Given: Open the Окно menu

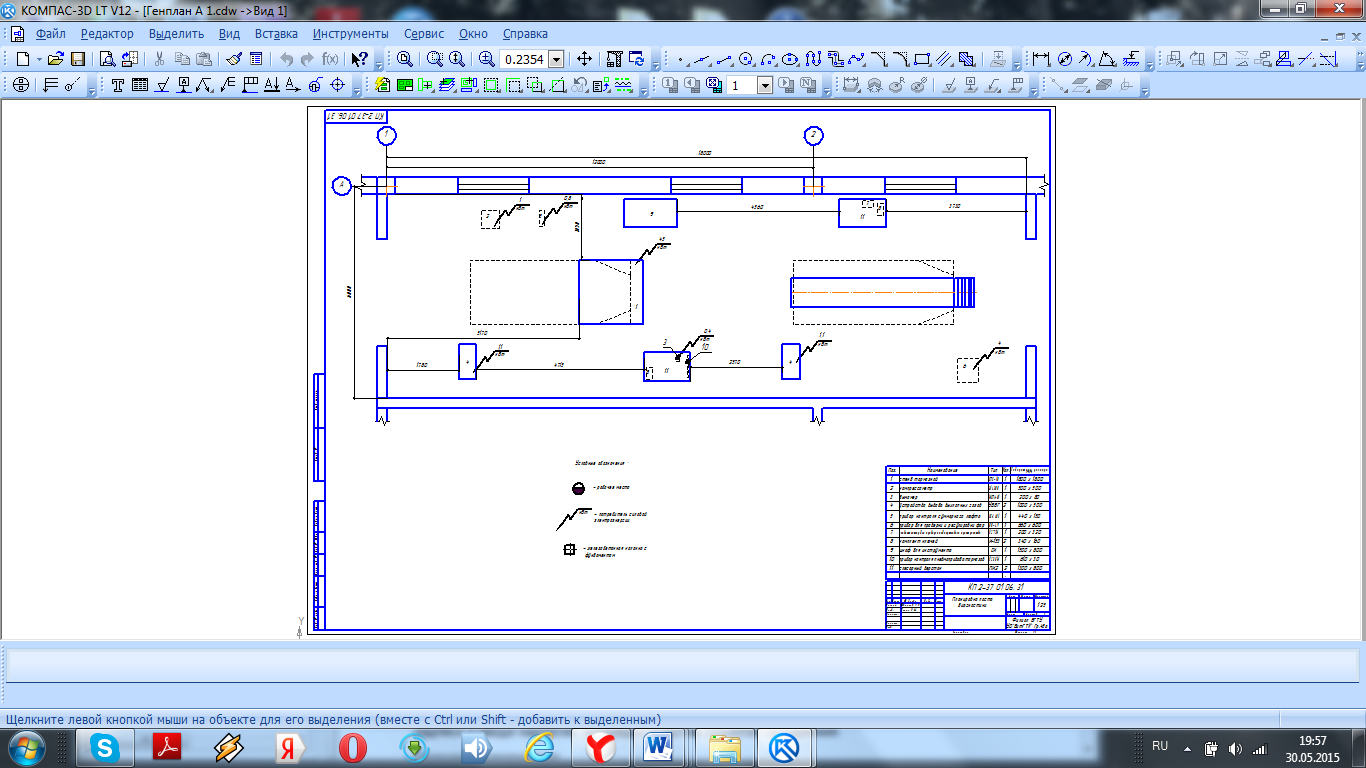Looking at the screenshot, I should click(x=473, y=33).
